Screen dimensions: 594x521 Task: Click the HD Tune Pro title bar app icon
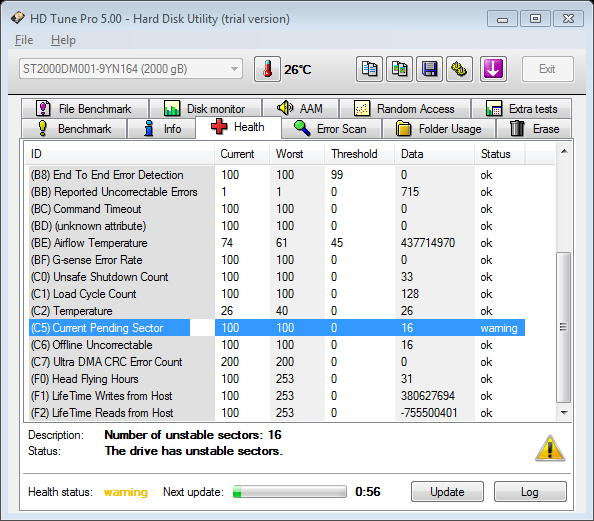[x=17, y=18]
